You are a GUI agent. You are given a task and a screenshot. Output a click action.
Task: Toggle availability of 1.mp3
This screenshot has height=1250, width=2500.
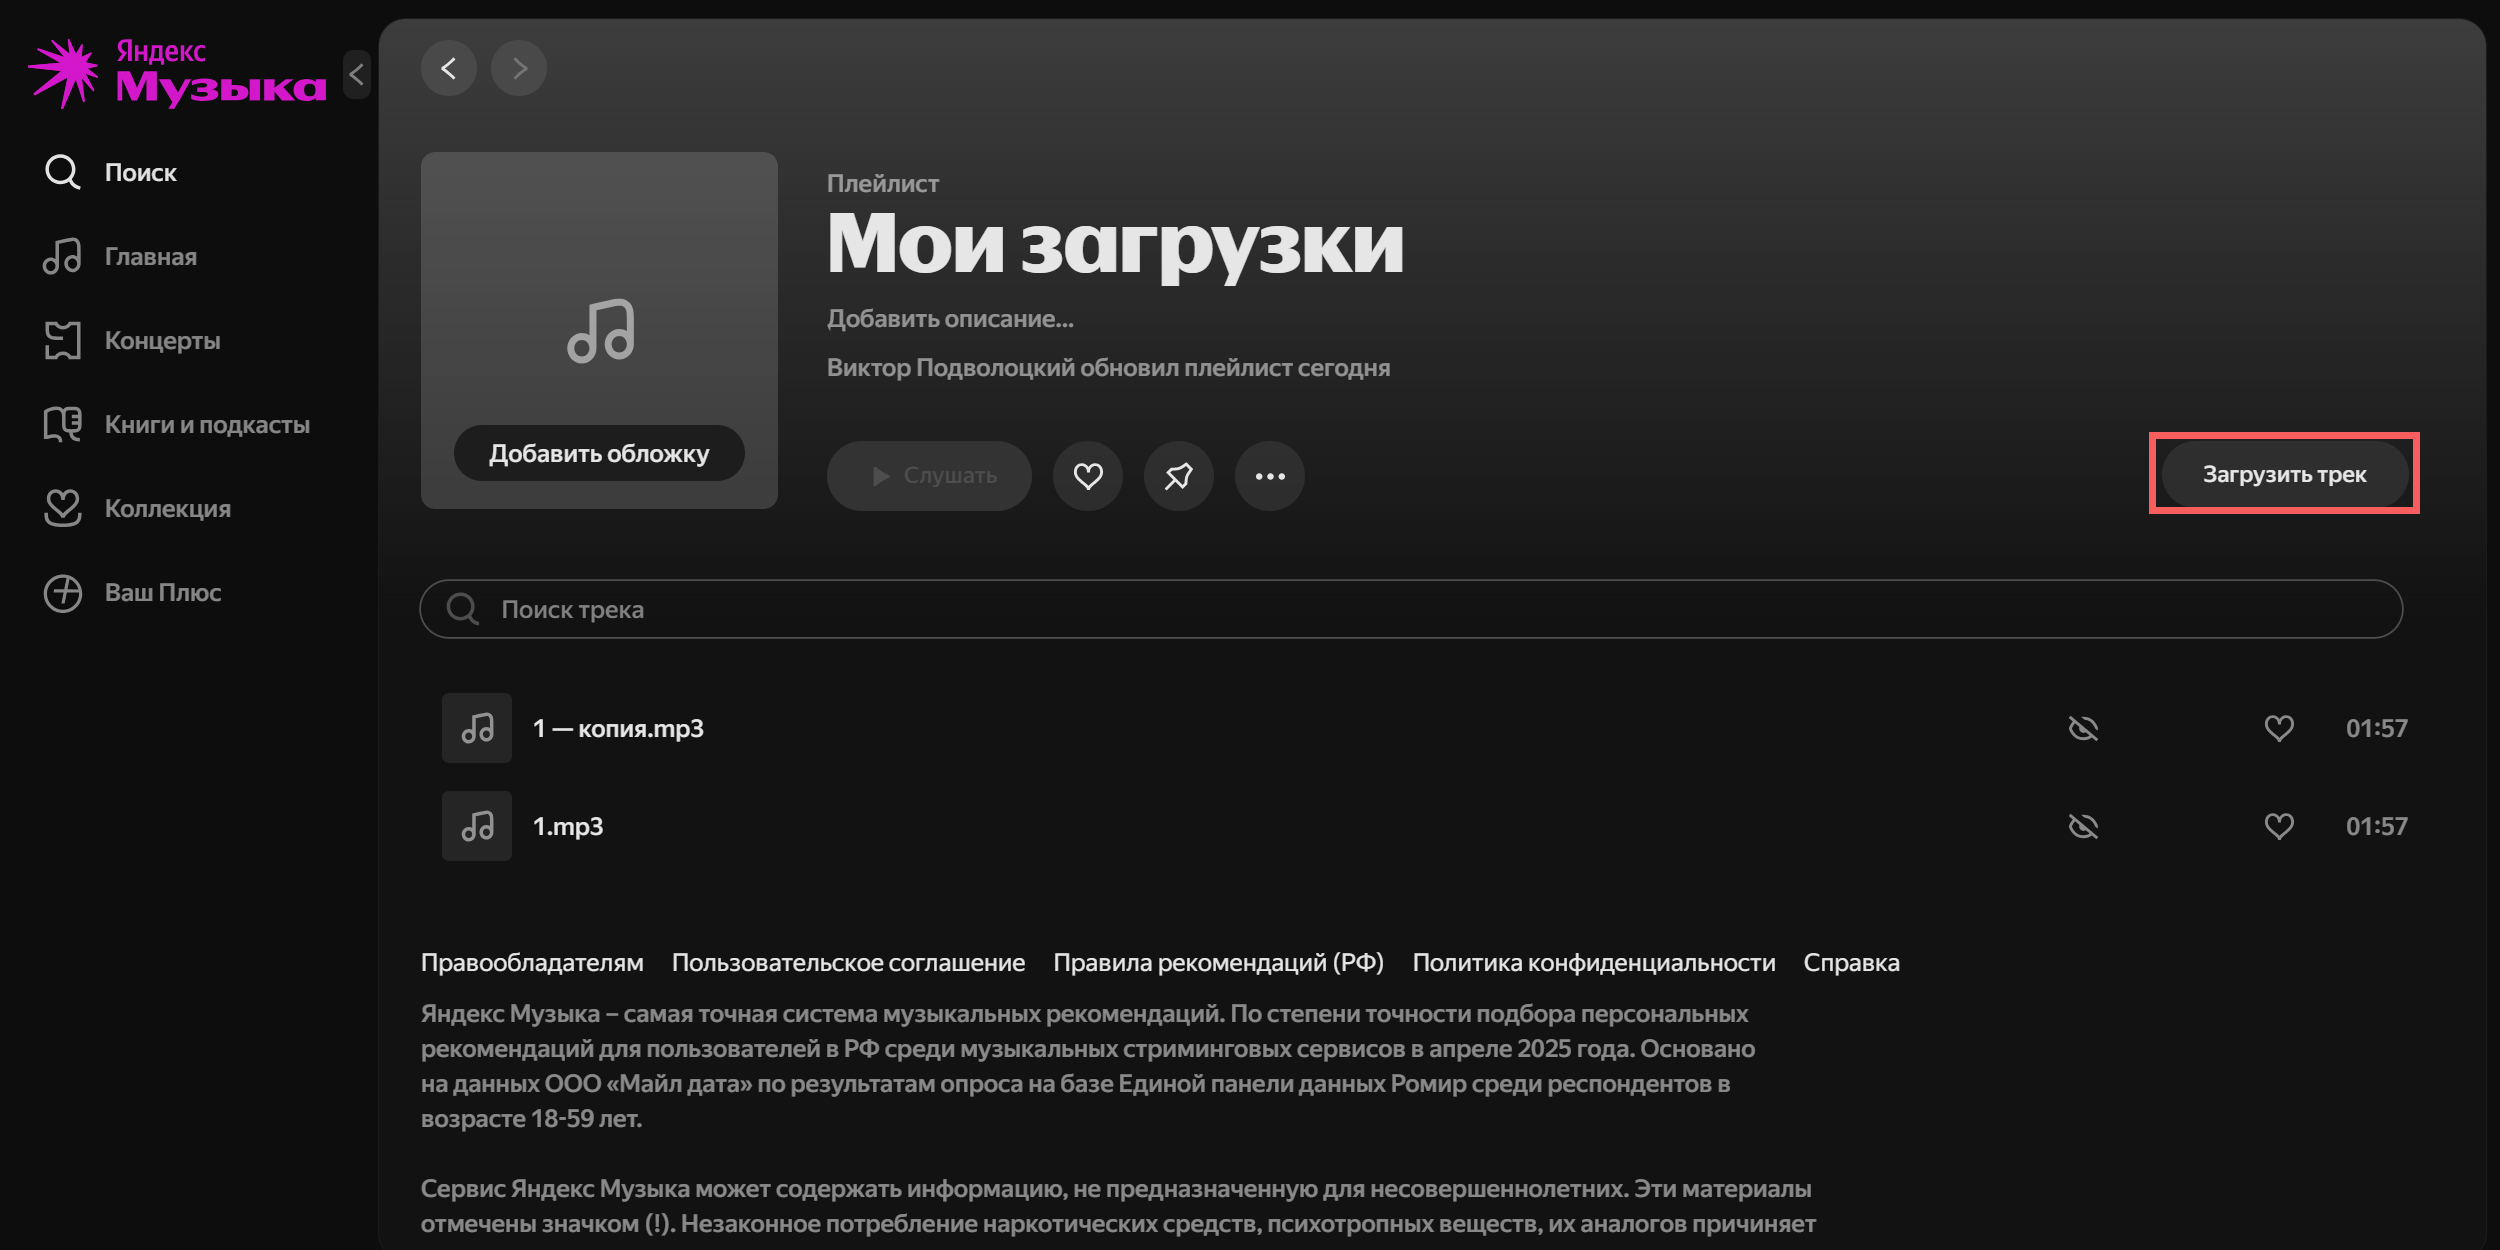[x=2083, y=826]
